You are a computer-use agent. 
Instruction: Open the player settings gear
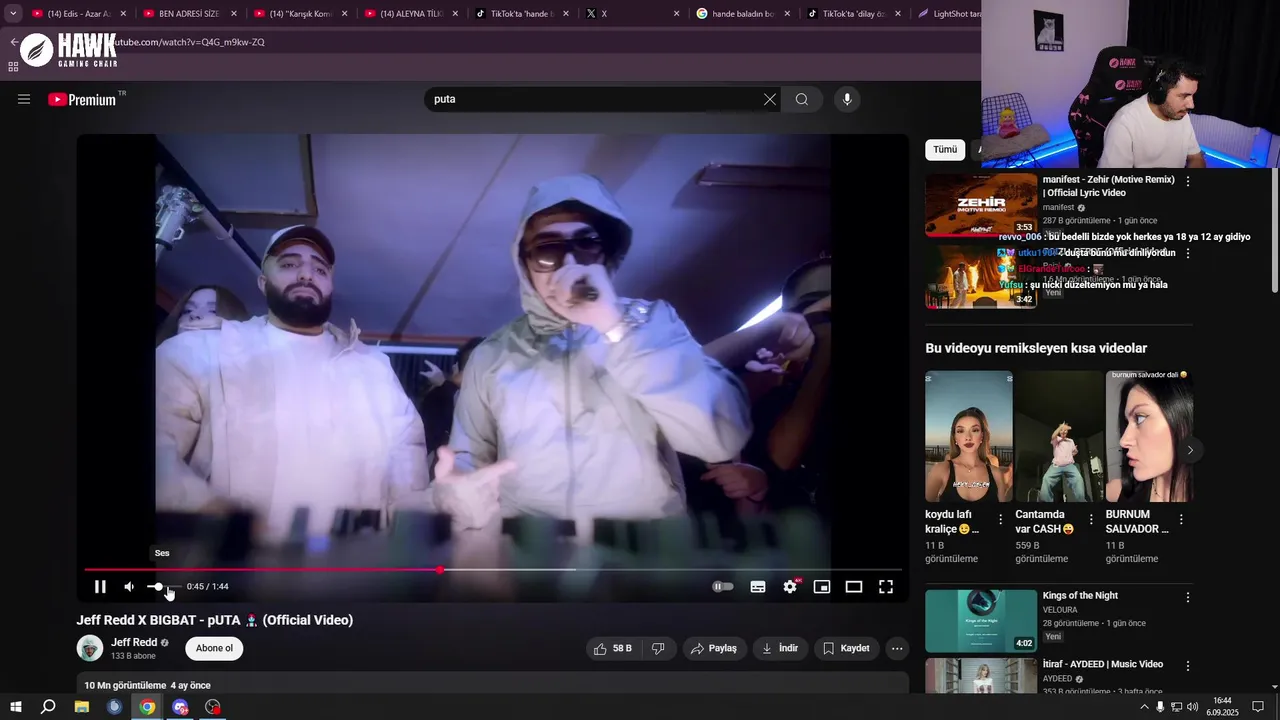tap(790, 587)
